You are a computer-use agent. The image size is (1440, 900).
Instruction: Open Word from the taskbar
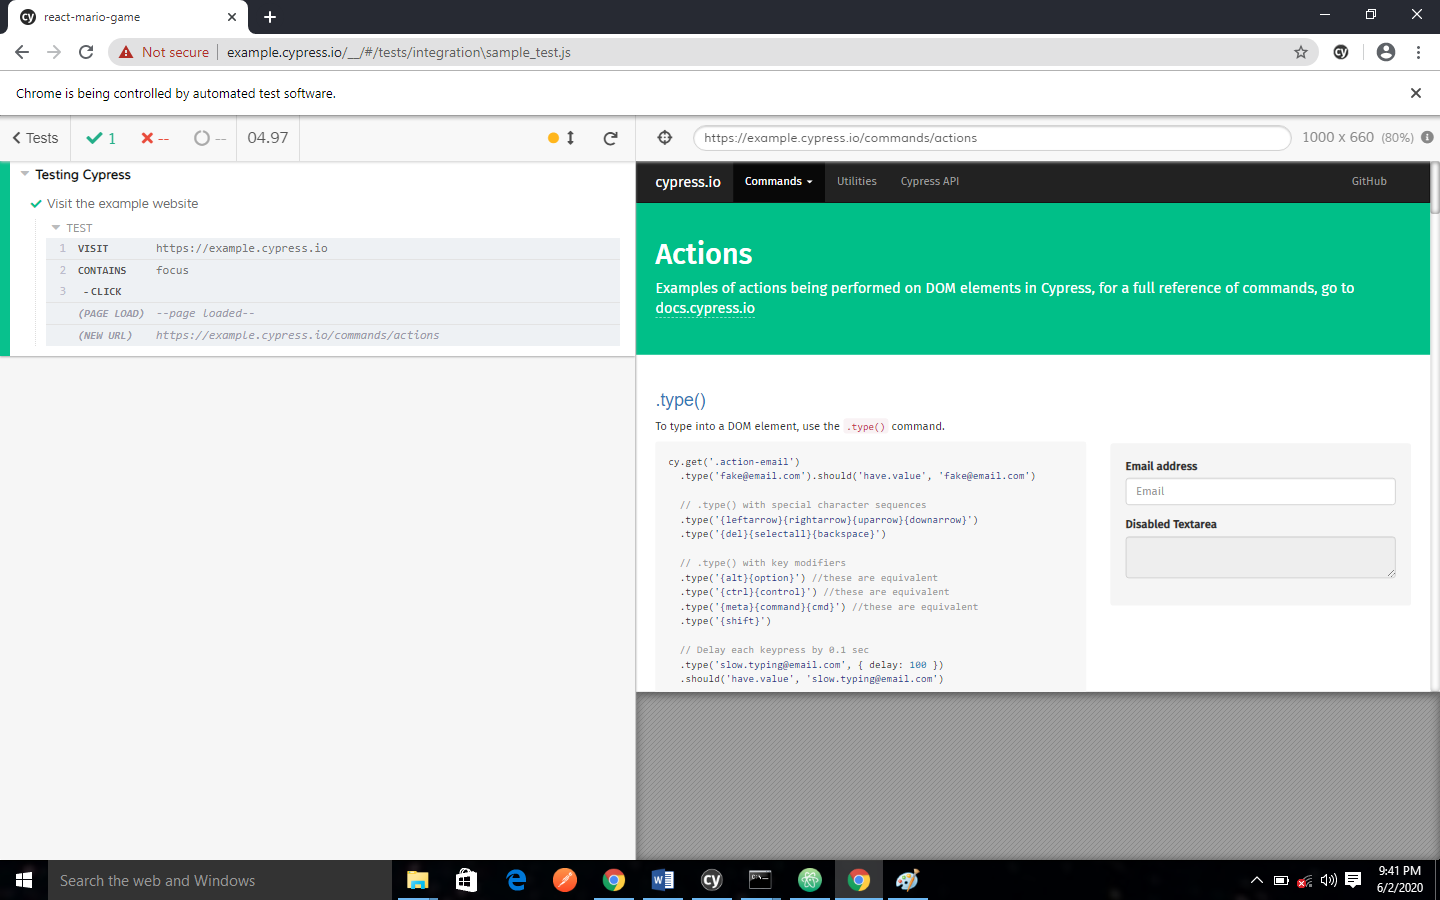tap(662, 880)
